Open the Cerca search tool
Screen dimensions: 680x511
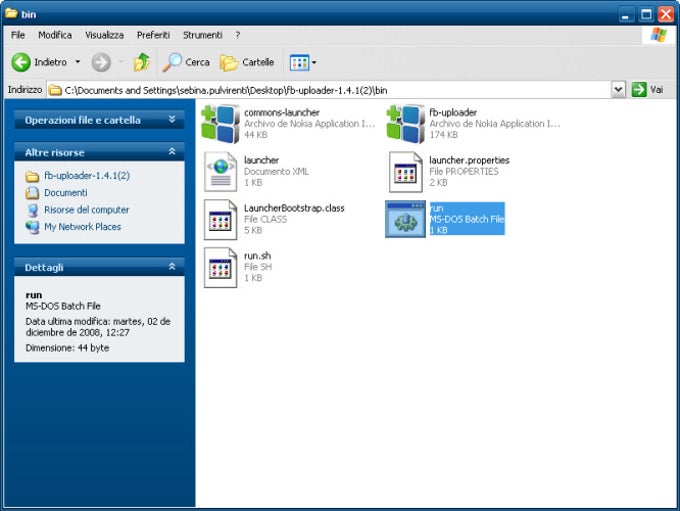pyautogui.click(x=186, y=62)
